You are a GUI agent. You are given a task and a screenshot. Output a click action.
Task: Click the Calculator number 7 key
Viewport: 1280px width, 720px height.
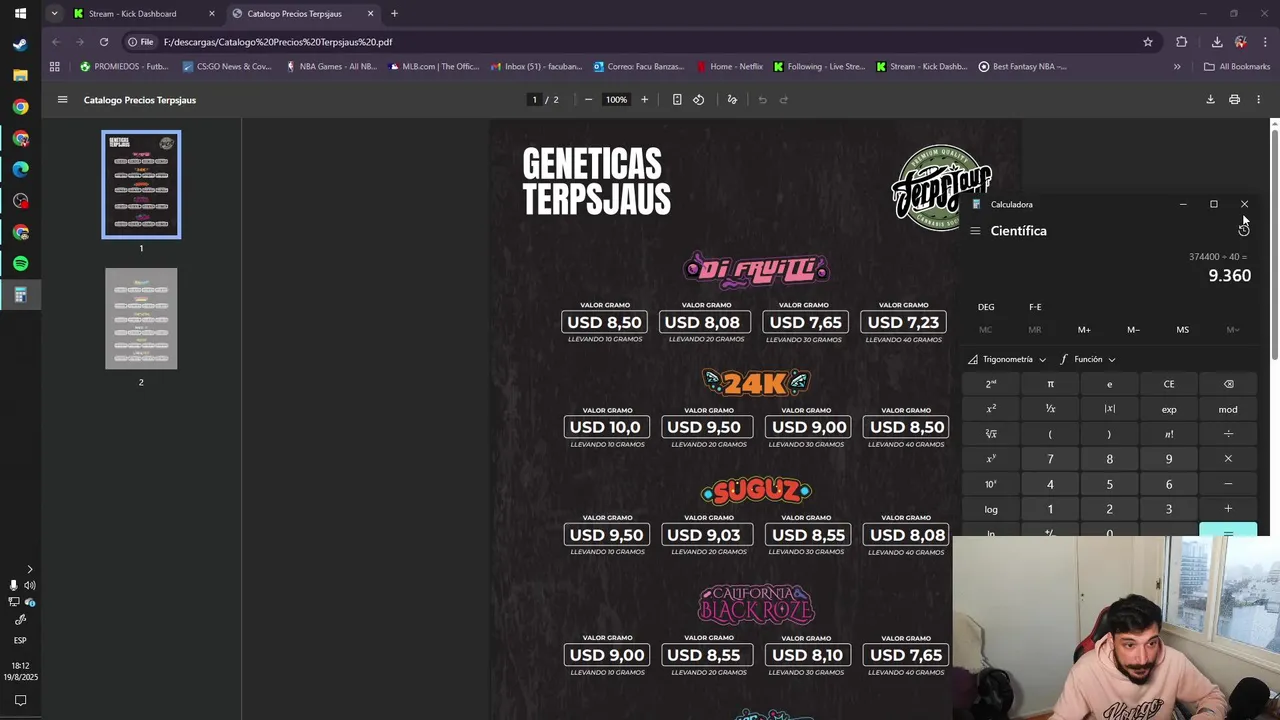click(x=1050, y=459)
